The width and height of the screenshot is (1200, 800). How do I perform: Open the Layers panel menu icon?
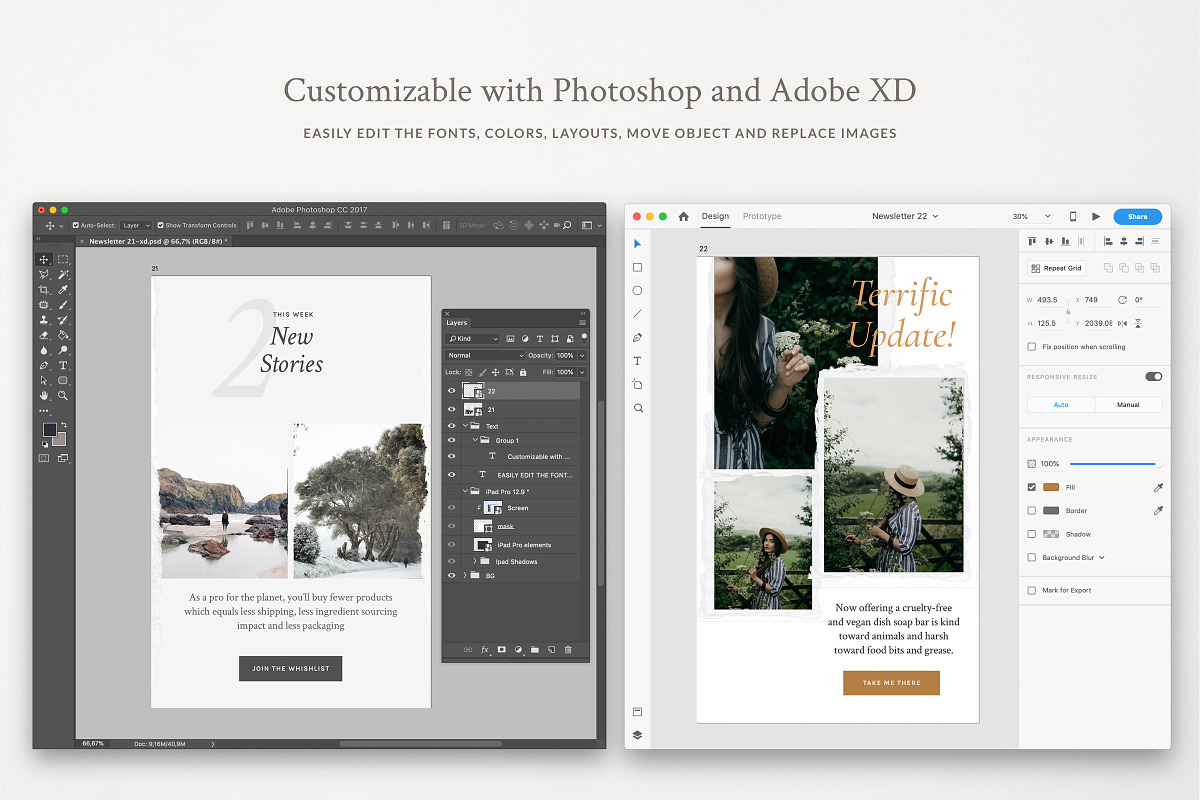coord(582,323)
